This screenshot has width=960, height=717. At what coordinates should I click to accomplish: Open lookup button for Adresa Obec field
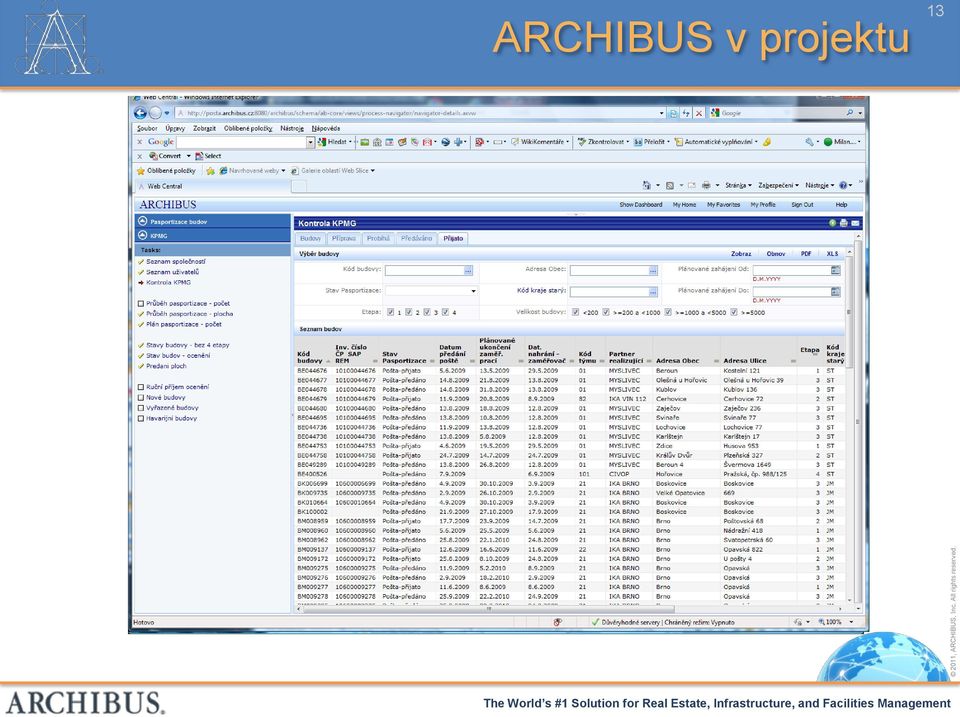pos(653,270)
